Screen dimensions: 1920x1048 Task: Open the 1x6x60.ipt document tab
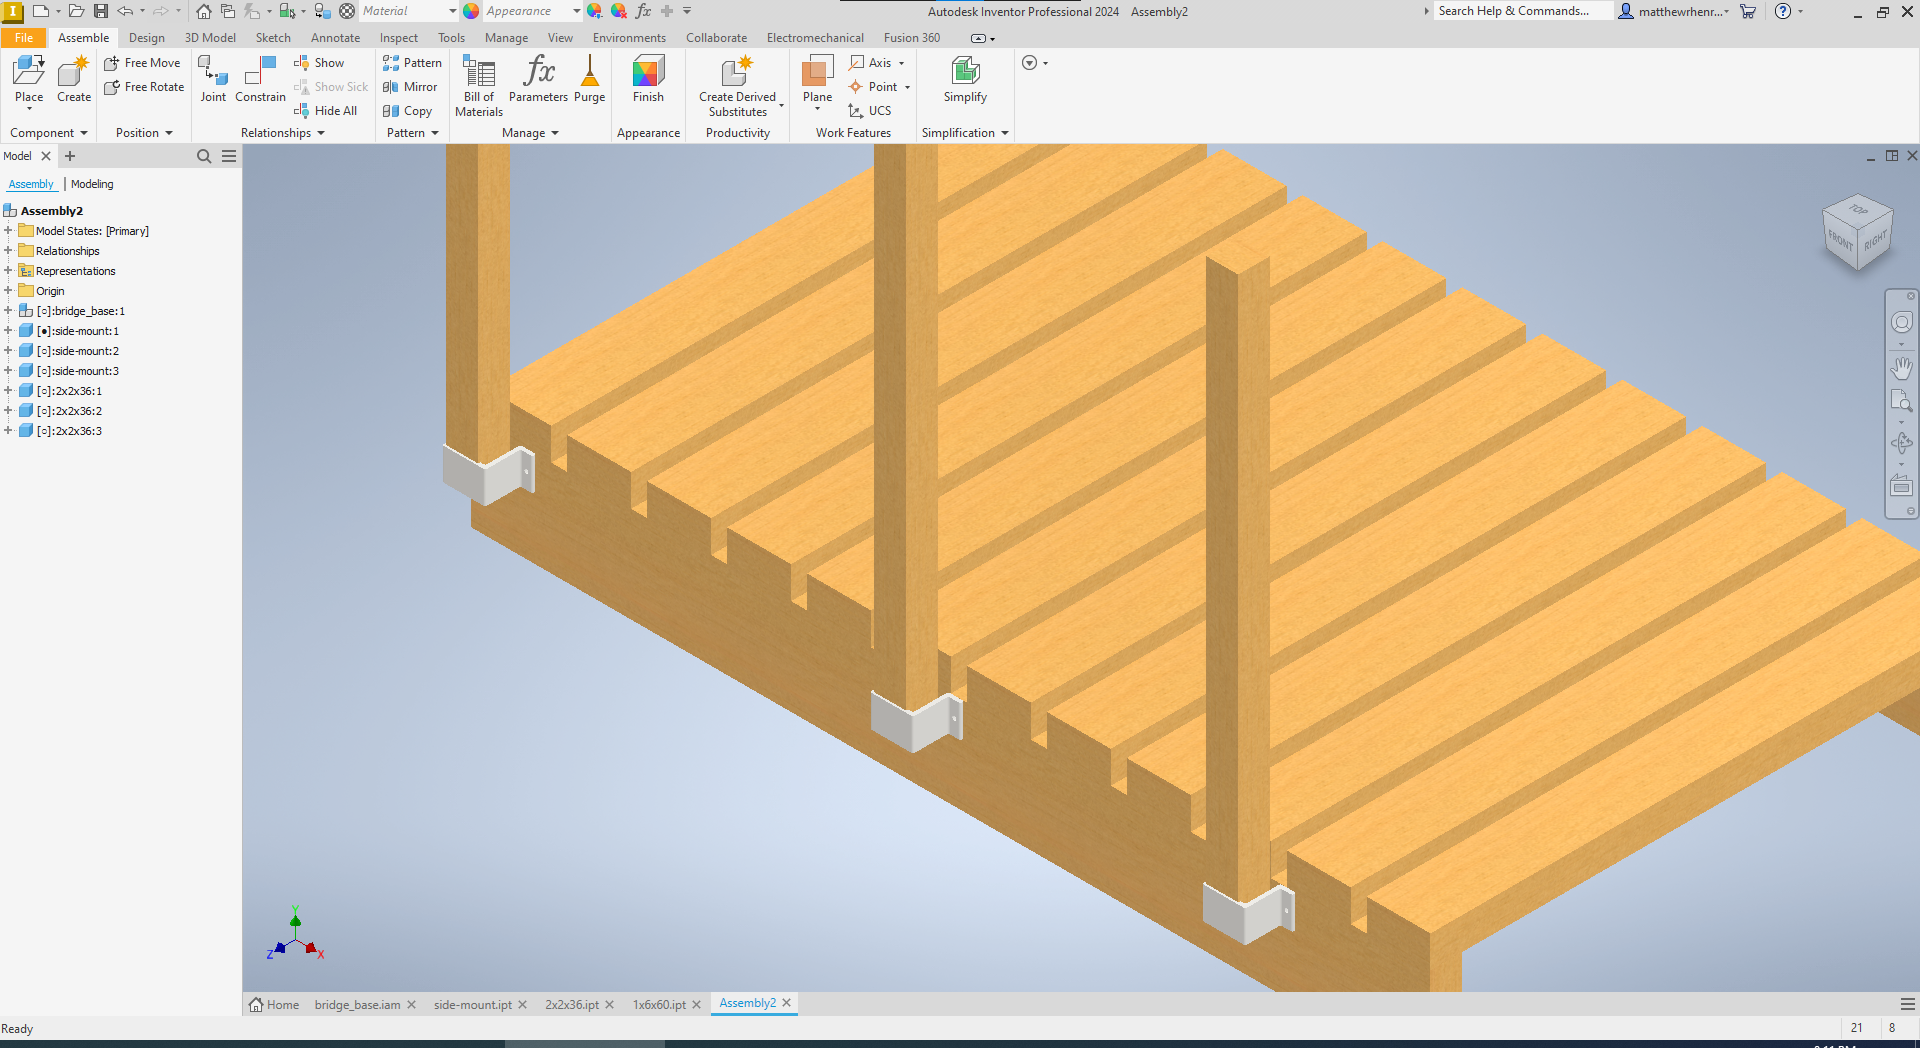[x=659, y=1005]
